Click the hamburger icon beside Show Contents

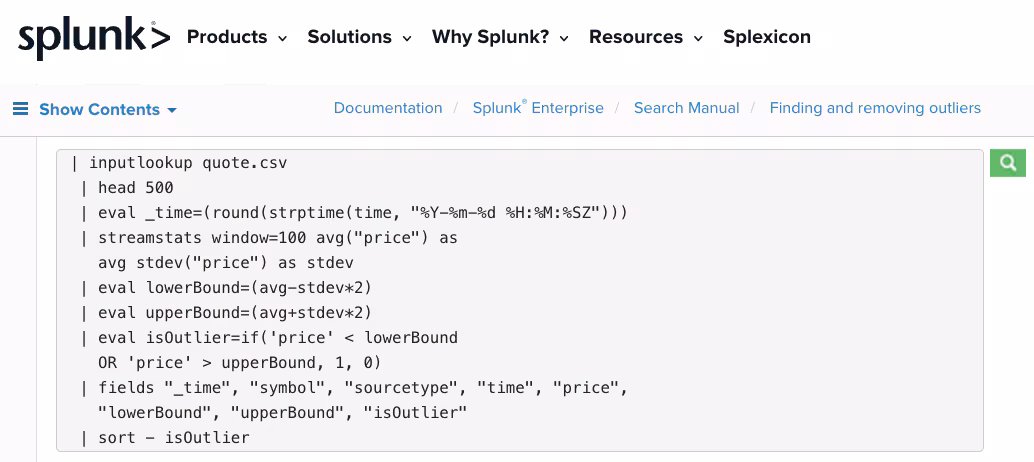[x=20, y=109]
